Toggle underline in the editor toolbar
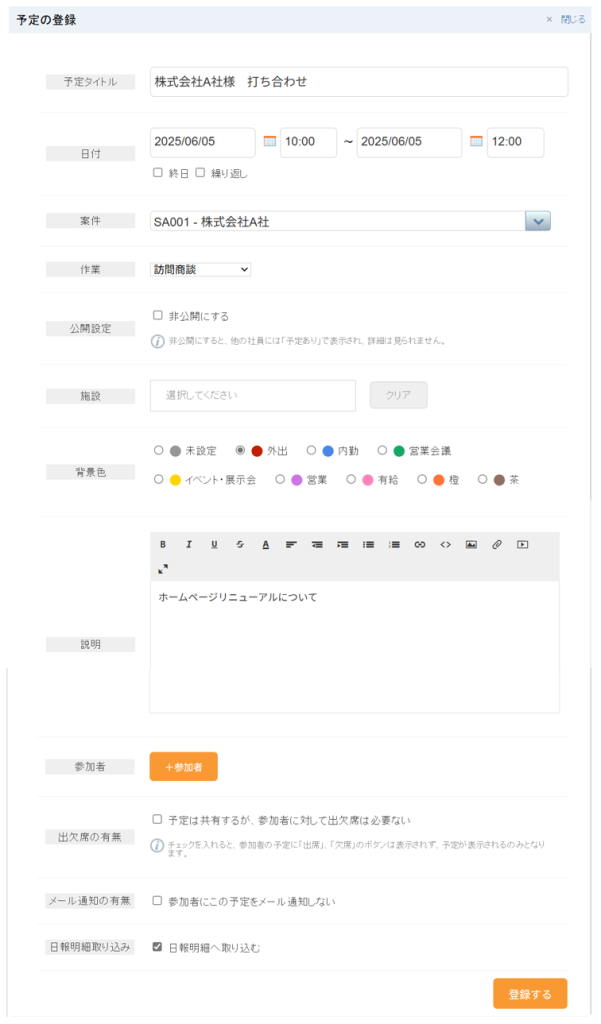This screenshot has height=1024, width=601. pos(214,544)
